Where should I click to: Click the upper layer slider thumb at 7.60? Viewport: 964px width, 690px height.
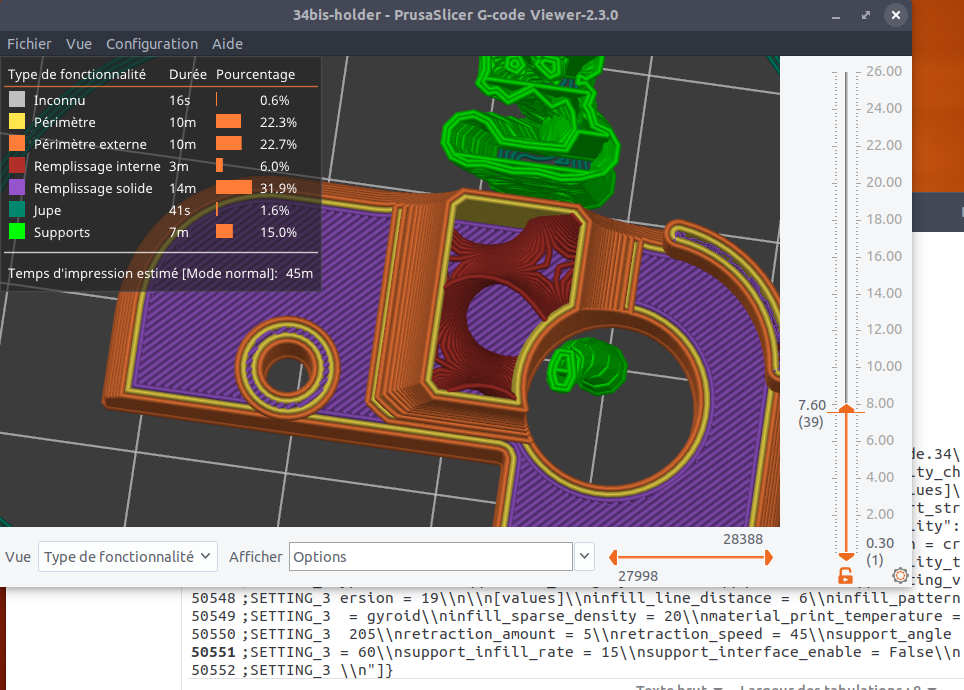(847, 408)
